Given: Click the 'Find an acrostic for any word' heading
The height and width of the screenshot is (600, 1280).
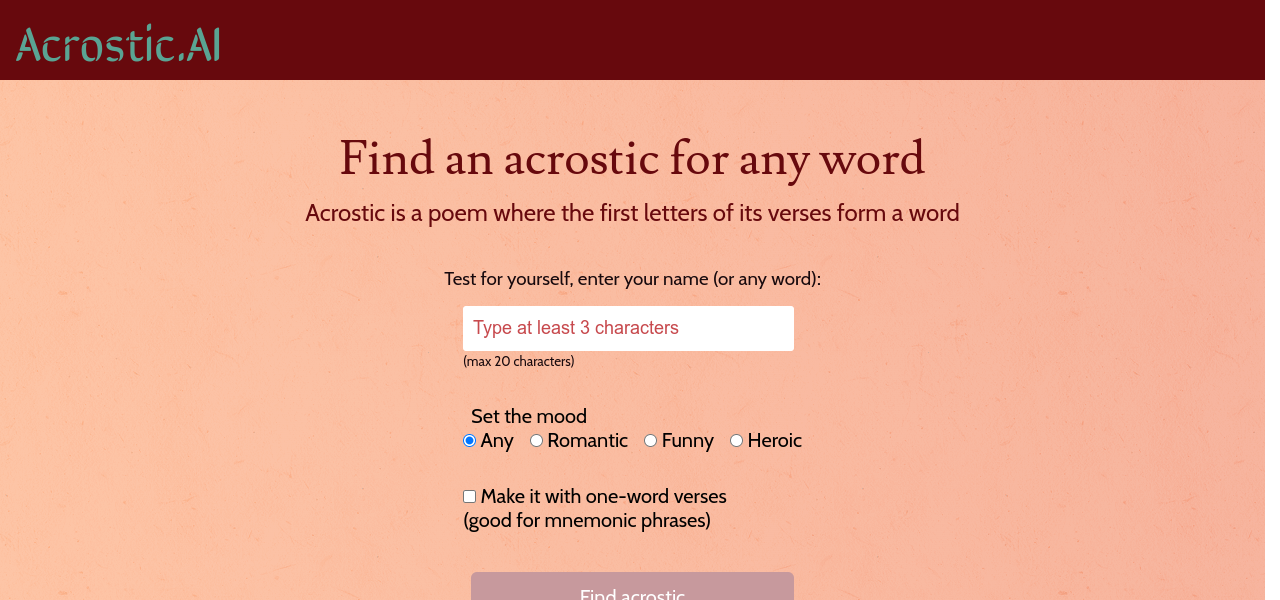Looking at the screenshot, I should click(632, 158).
